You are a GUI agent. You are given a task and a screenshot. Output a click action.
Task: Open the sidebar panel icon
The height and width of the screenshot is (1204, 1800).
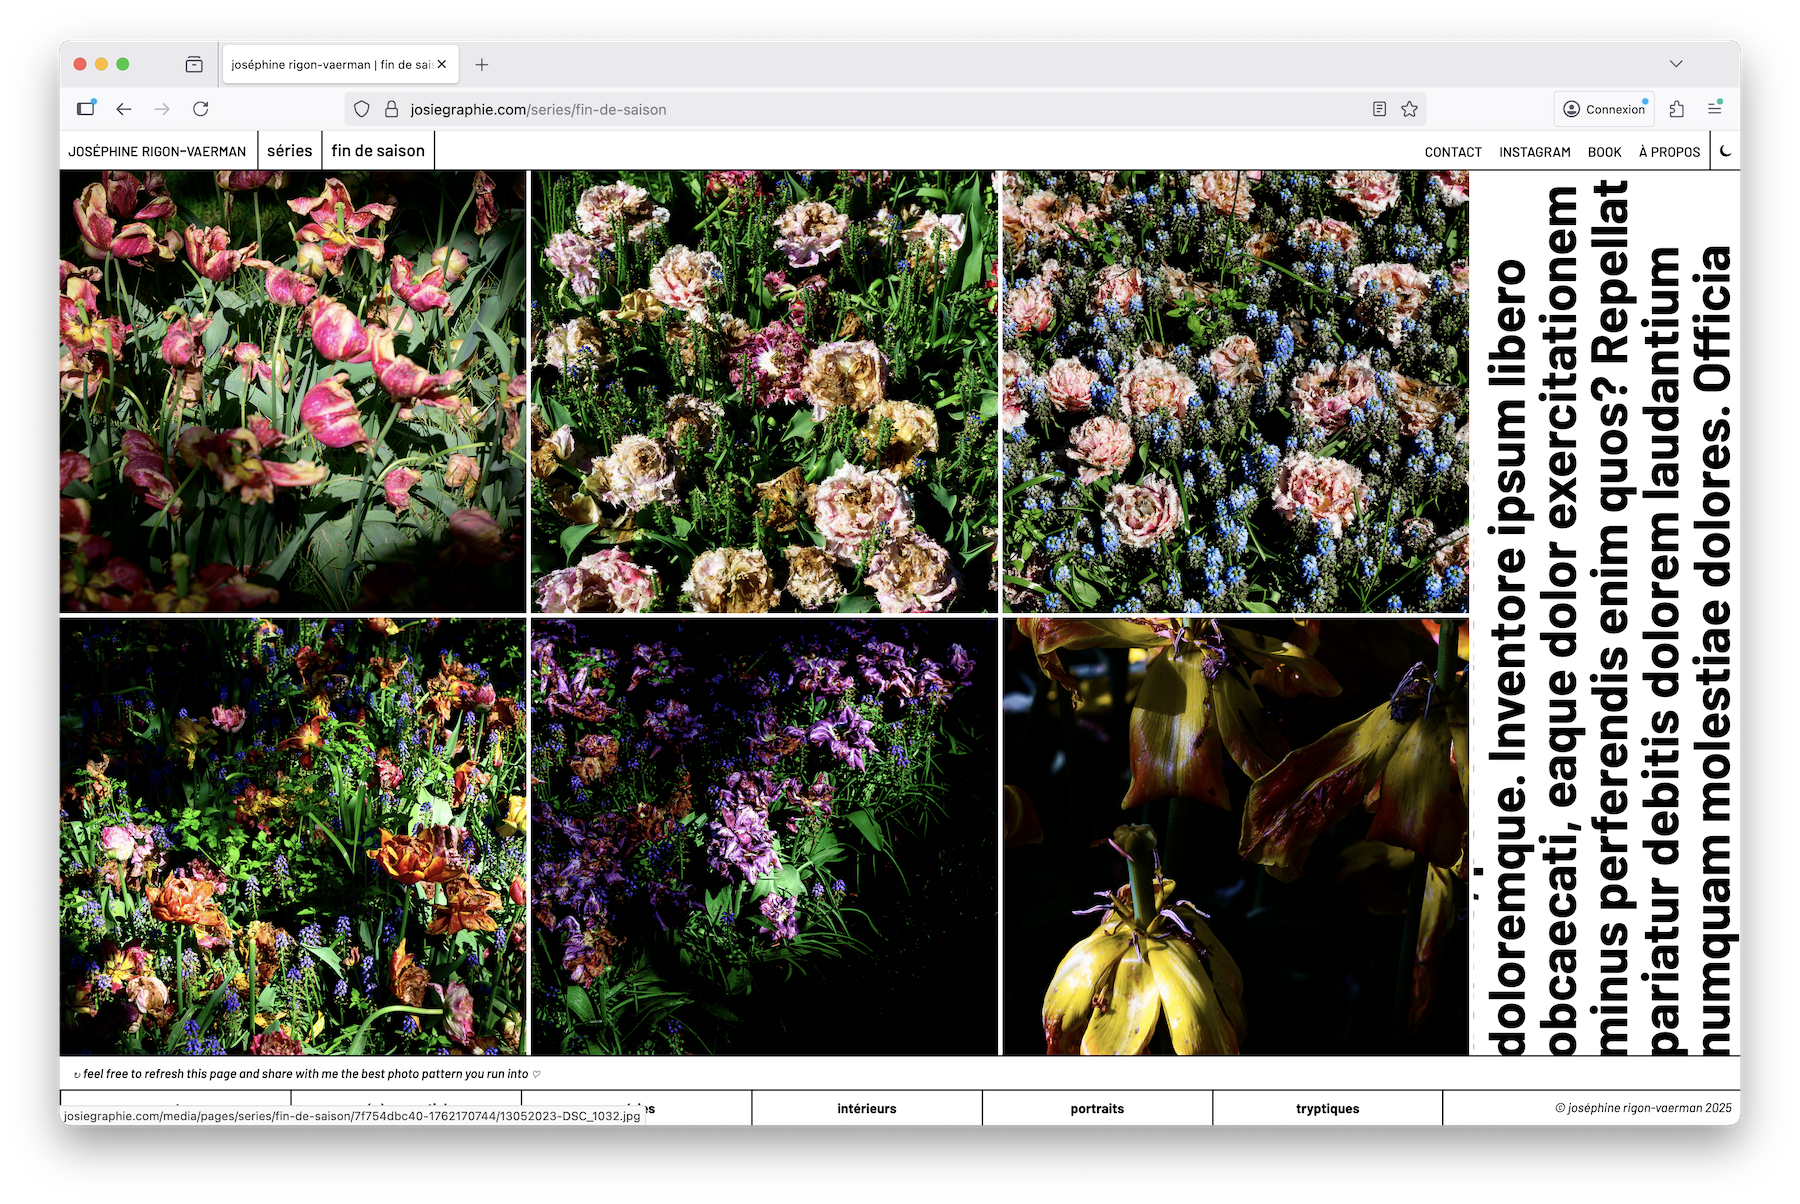point(86,109)
